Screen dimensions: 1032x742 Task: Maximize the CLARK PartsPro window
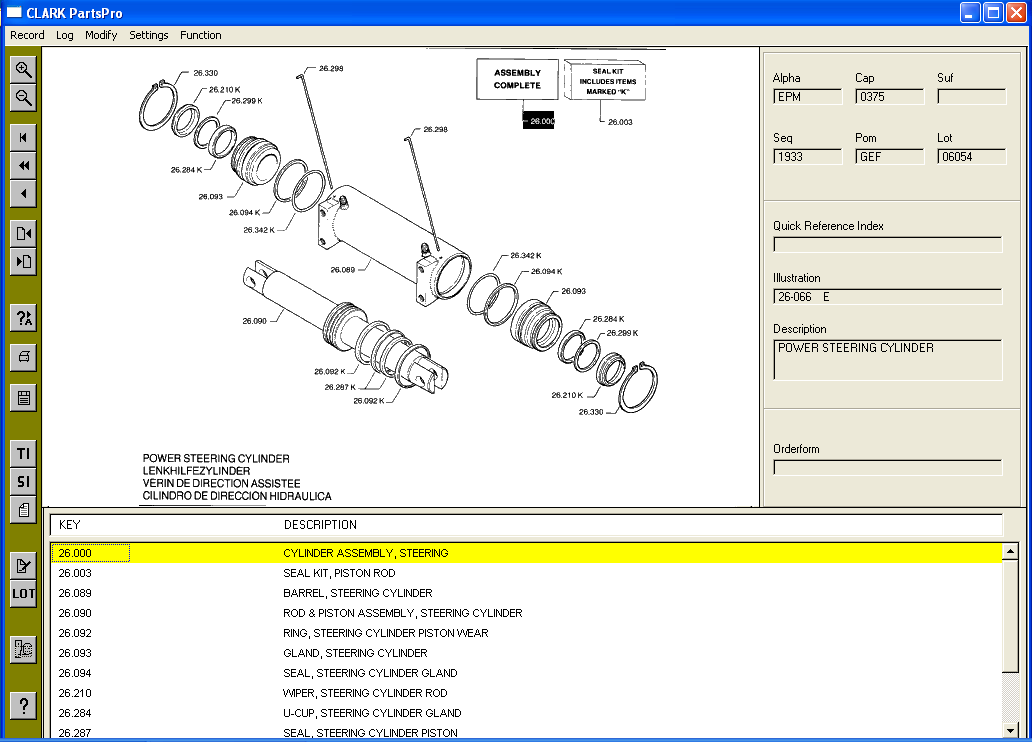(x=993, y=13)
